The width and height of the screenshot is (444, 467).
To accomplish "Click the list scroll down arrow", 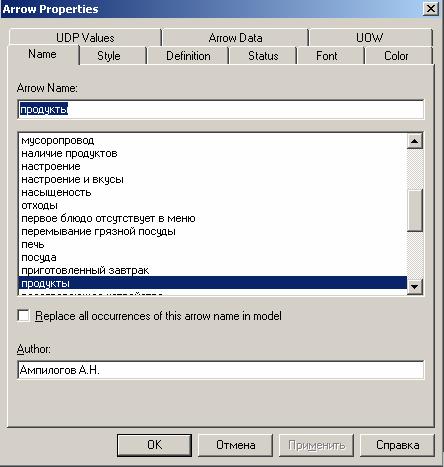I will [x=415, y=286].
